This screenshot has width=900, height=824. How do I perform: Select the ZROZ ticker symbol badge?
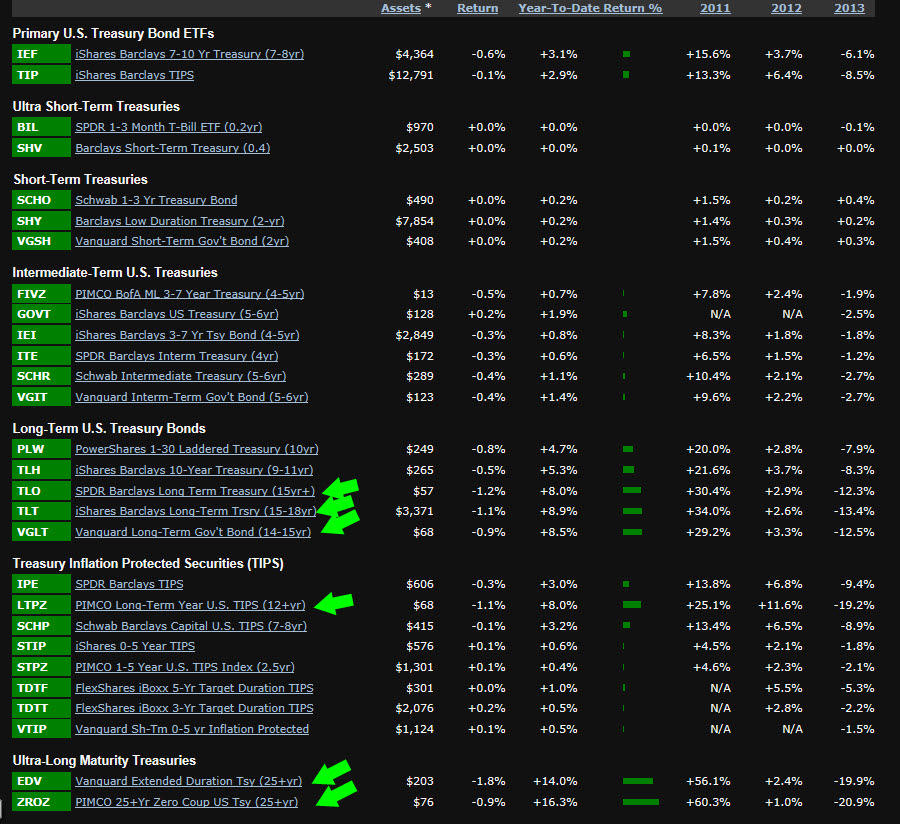tap(40, 802)
